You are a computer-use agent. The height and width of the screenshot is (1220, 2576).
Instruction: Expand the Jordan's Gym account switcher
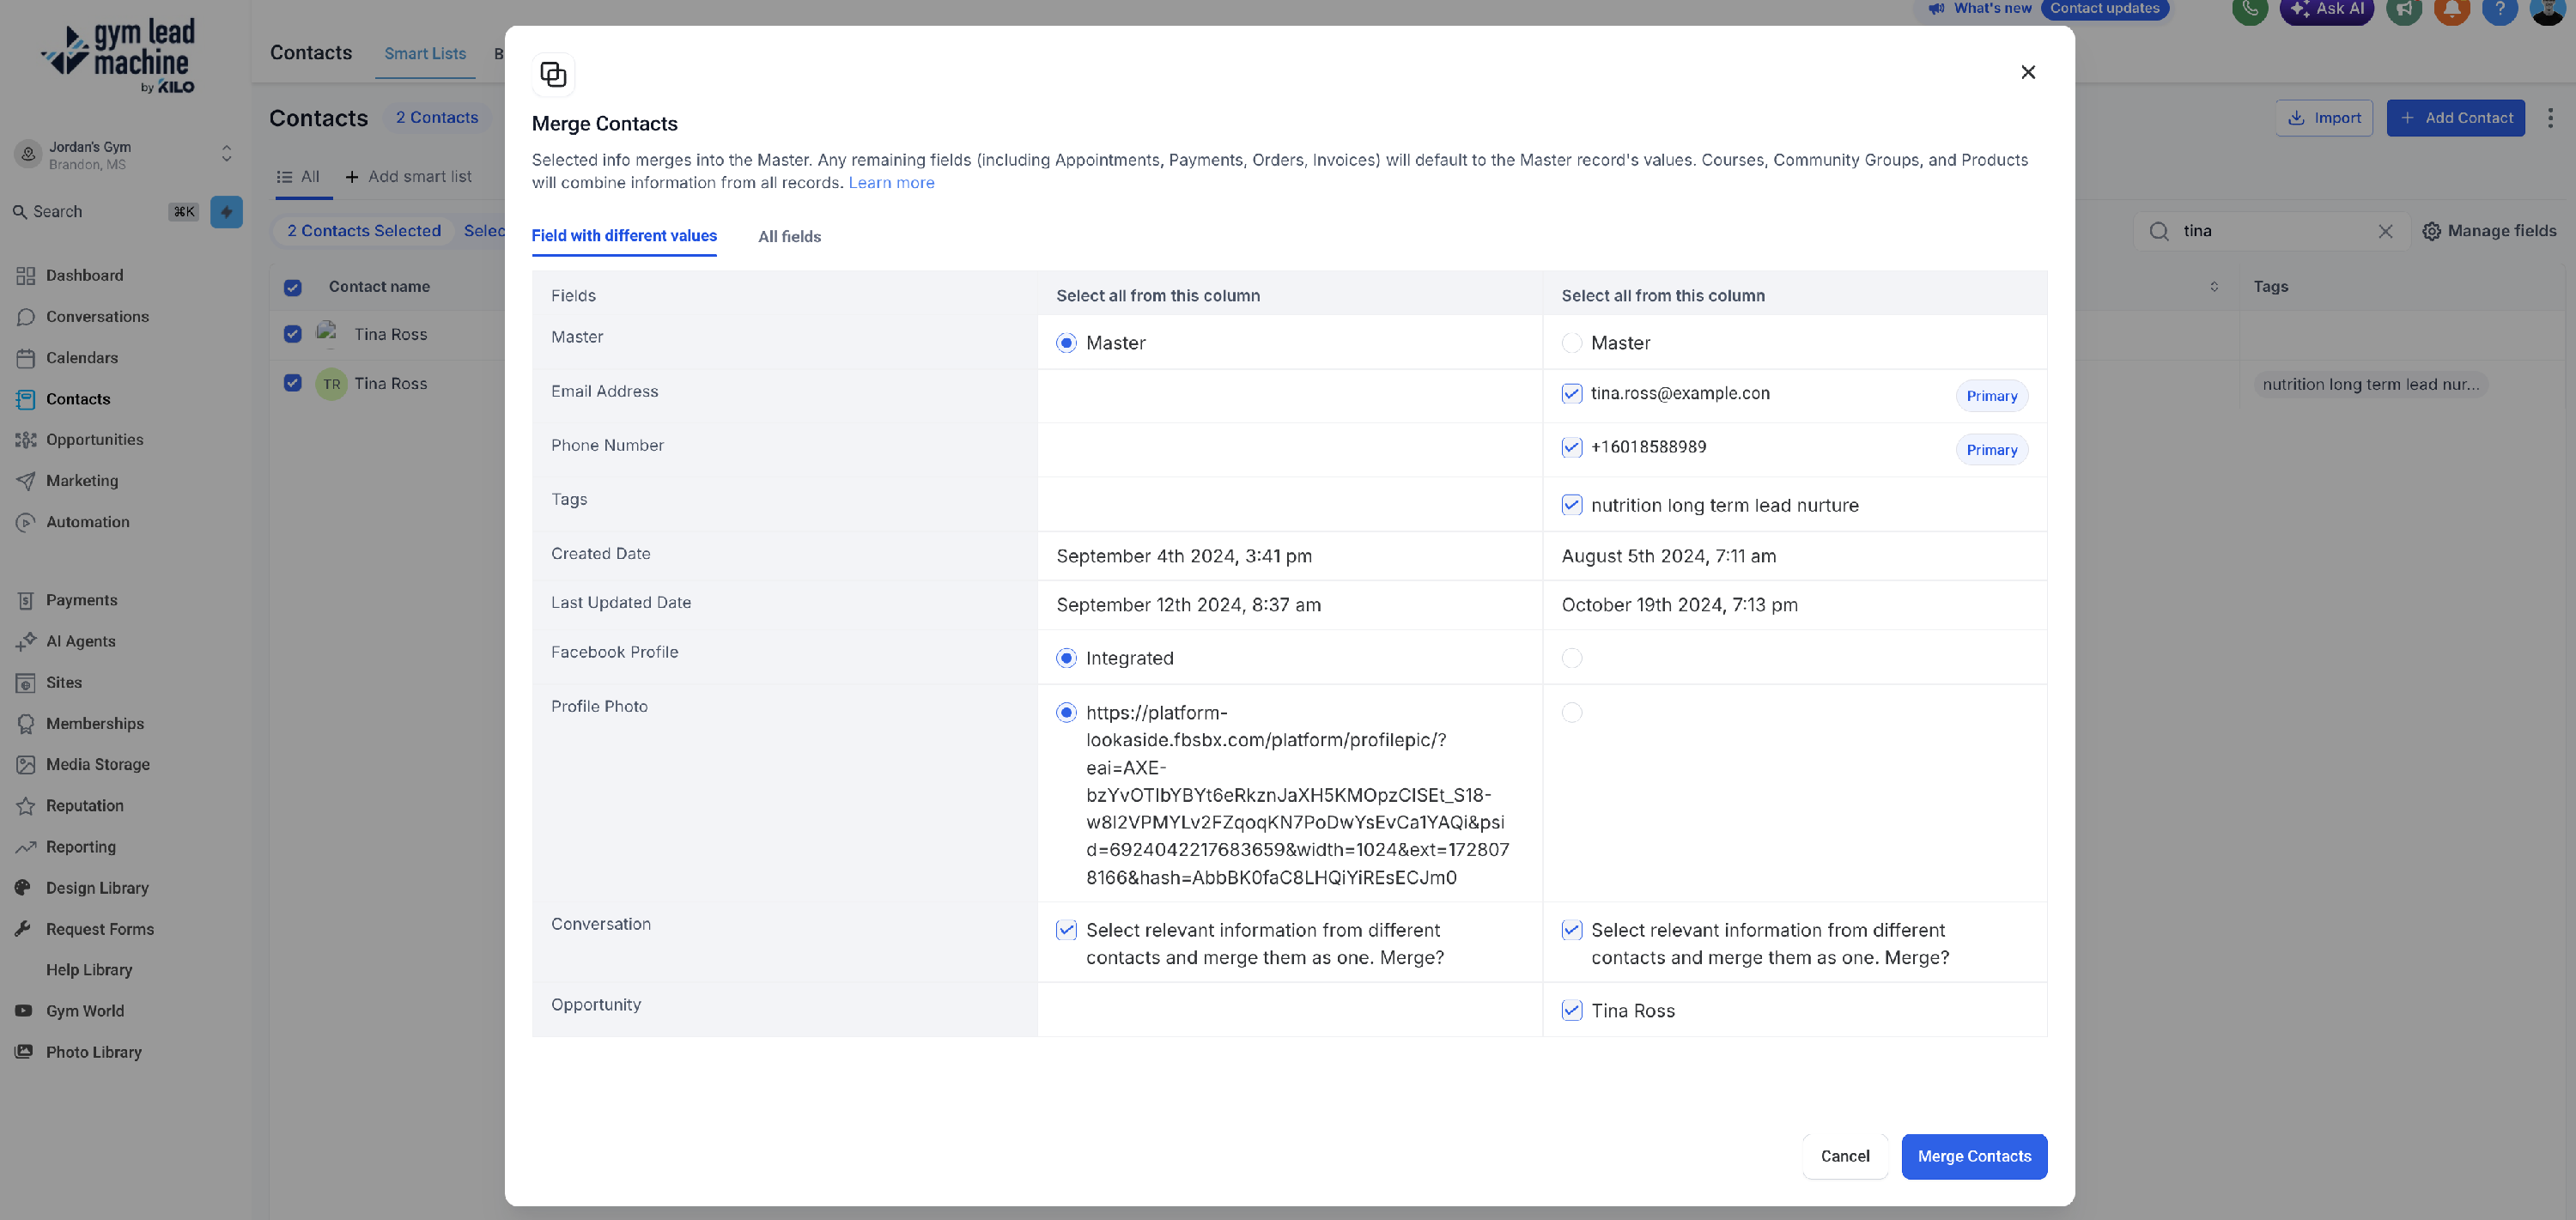[x=226, y=154]
